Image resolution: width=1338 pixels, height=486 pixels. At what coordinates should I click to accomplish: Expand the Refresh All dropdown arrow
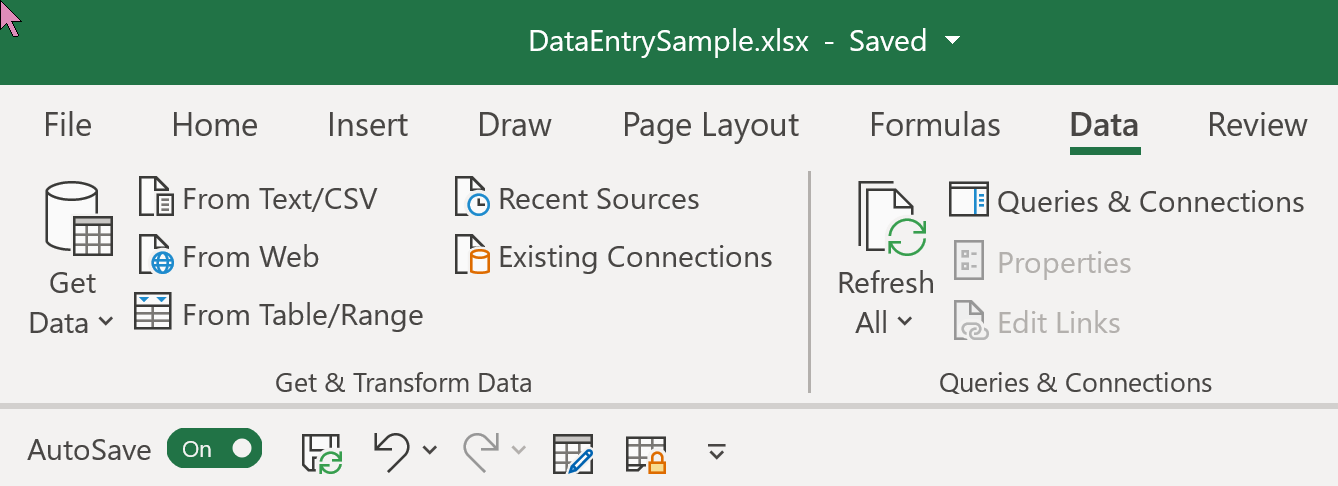[x=904, y=322]
